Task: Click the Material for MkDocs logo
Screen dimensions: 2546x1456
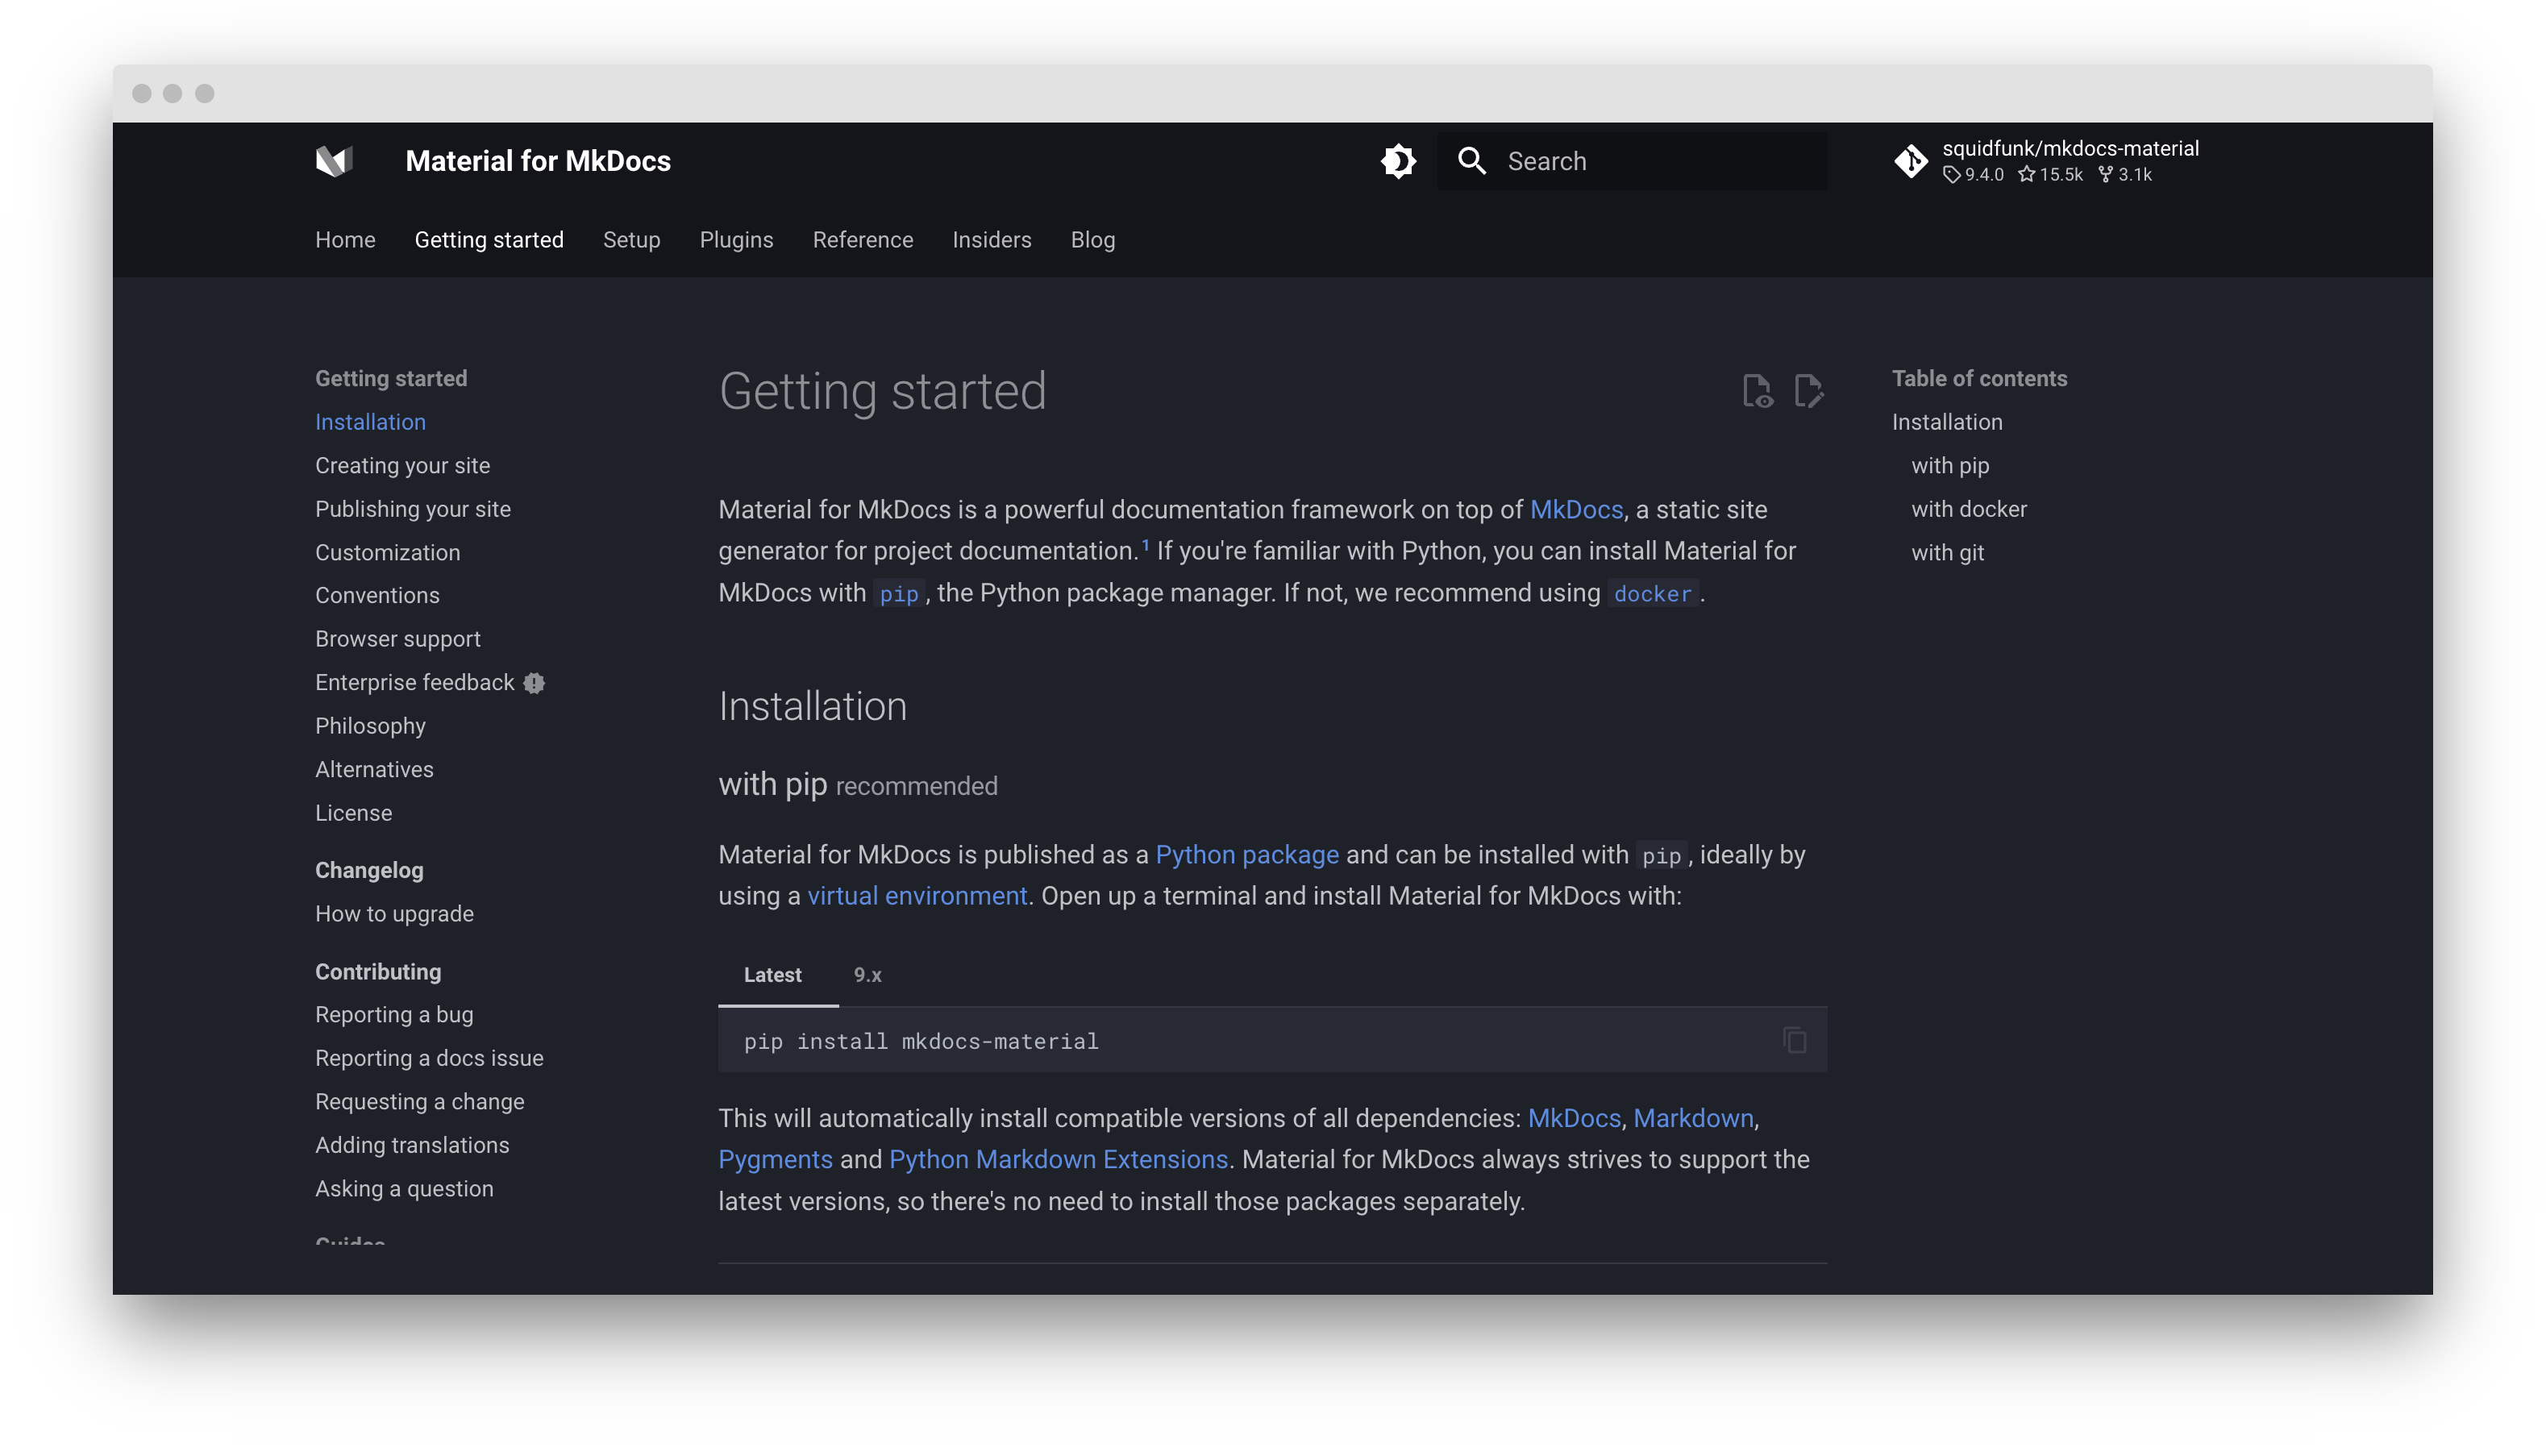Action: coord(334,160)
